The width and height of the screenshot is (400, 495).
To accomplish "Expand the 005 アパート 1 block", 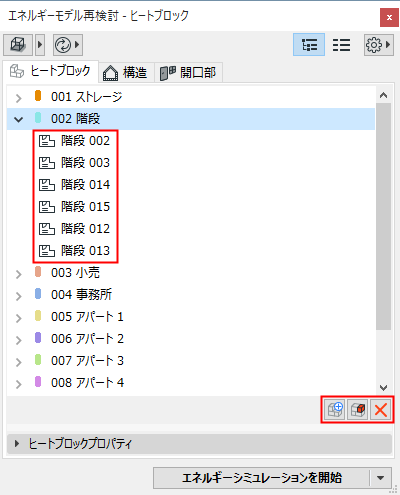I will point(19,318).
